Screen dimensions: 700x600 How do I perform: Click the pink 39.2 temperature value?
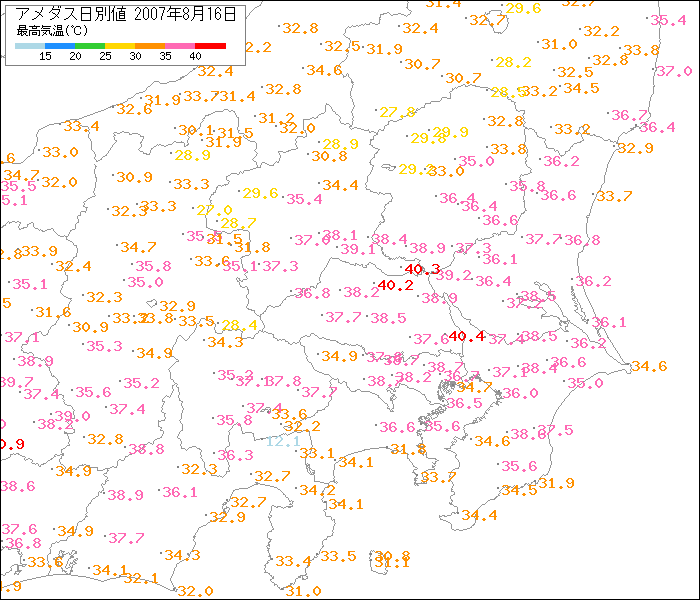tap(454, 275)
